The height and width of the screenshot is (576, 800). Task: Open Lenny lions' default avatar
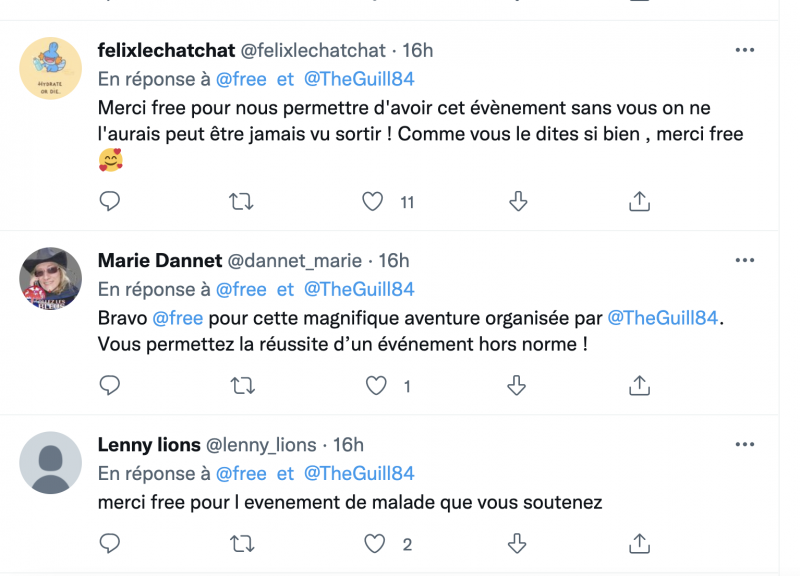51,462
